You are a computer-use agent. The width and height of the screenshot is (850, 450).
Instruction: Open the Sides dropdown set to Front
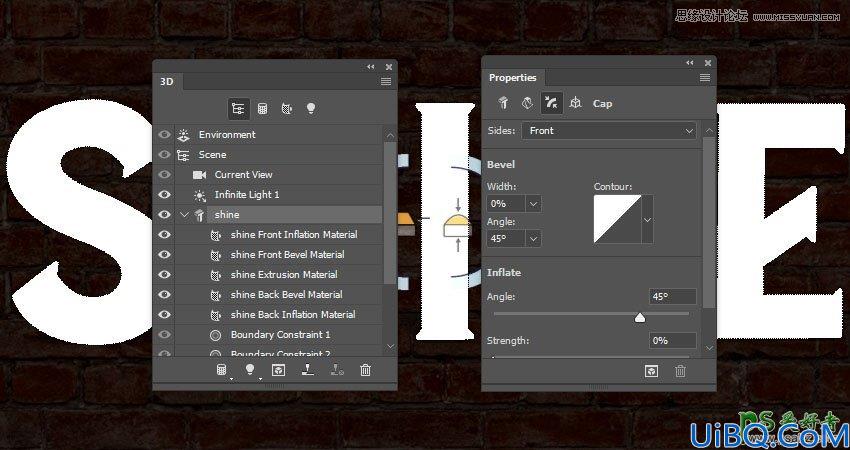click(x=609, y=131)
